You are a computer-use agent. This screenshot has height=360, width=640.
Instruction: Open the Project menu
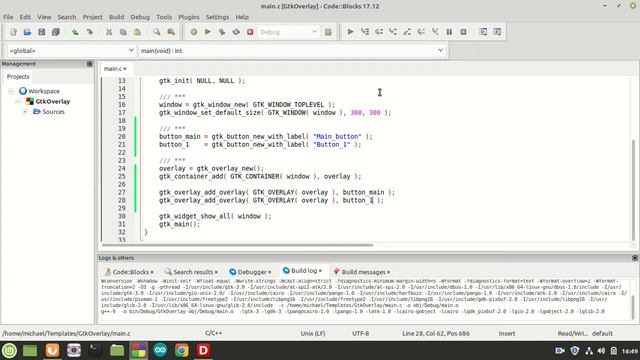pyautogui.click(x=93, y=17)
